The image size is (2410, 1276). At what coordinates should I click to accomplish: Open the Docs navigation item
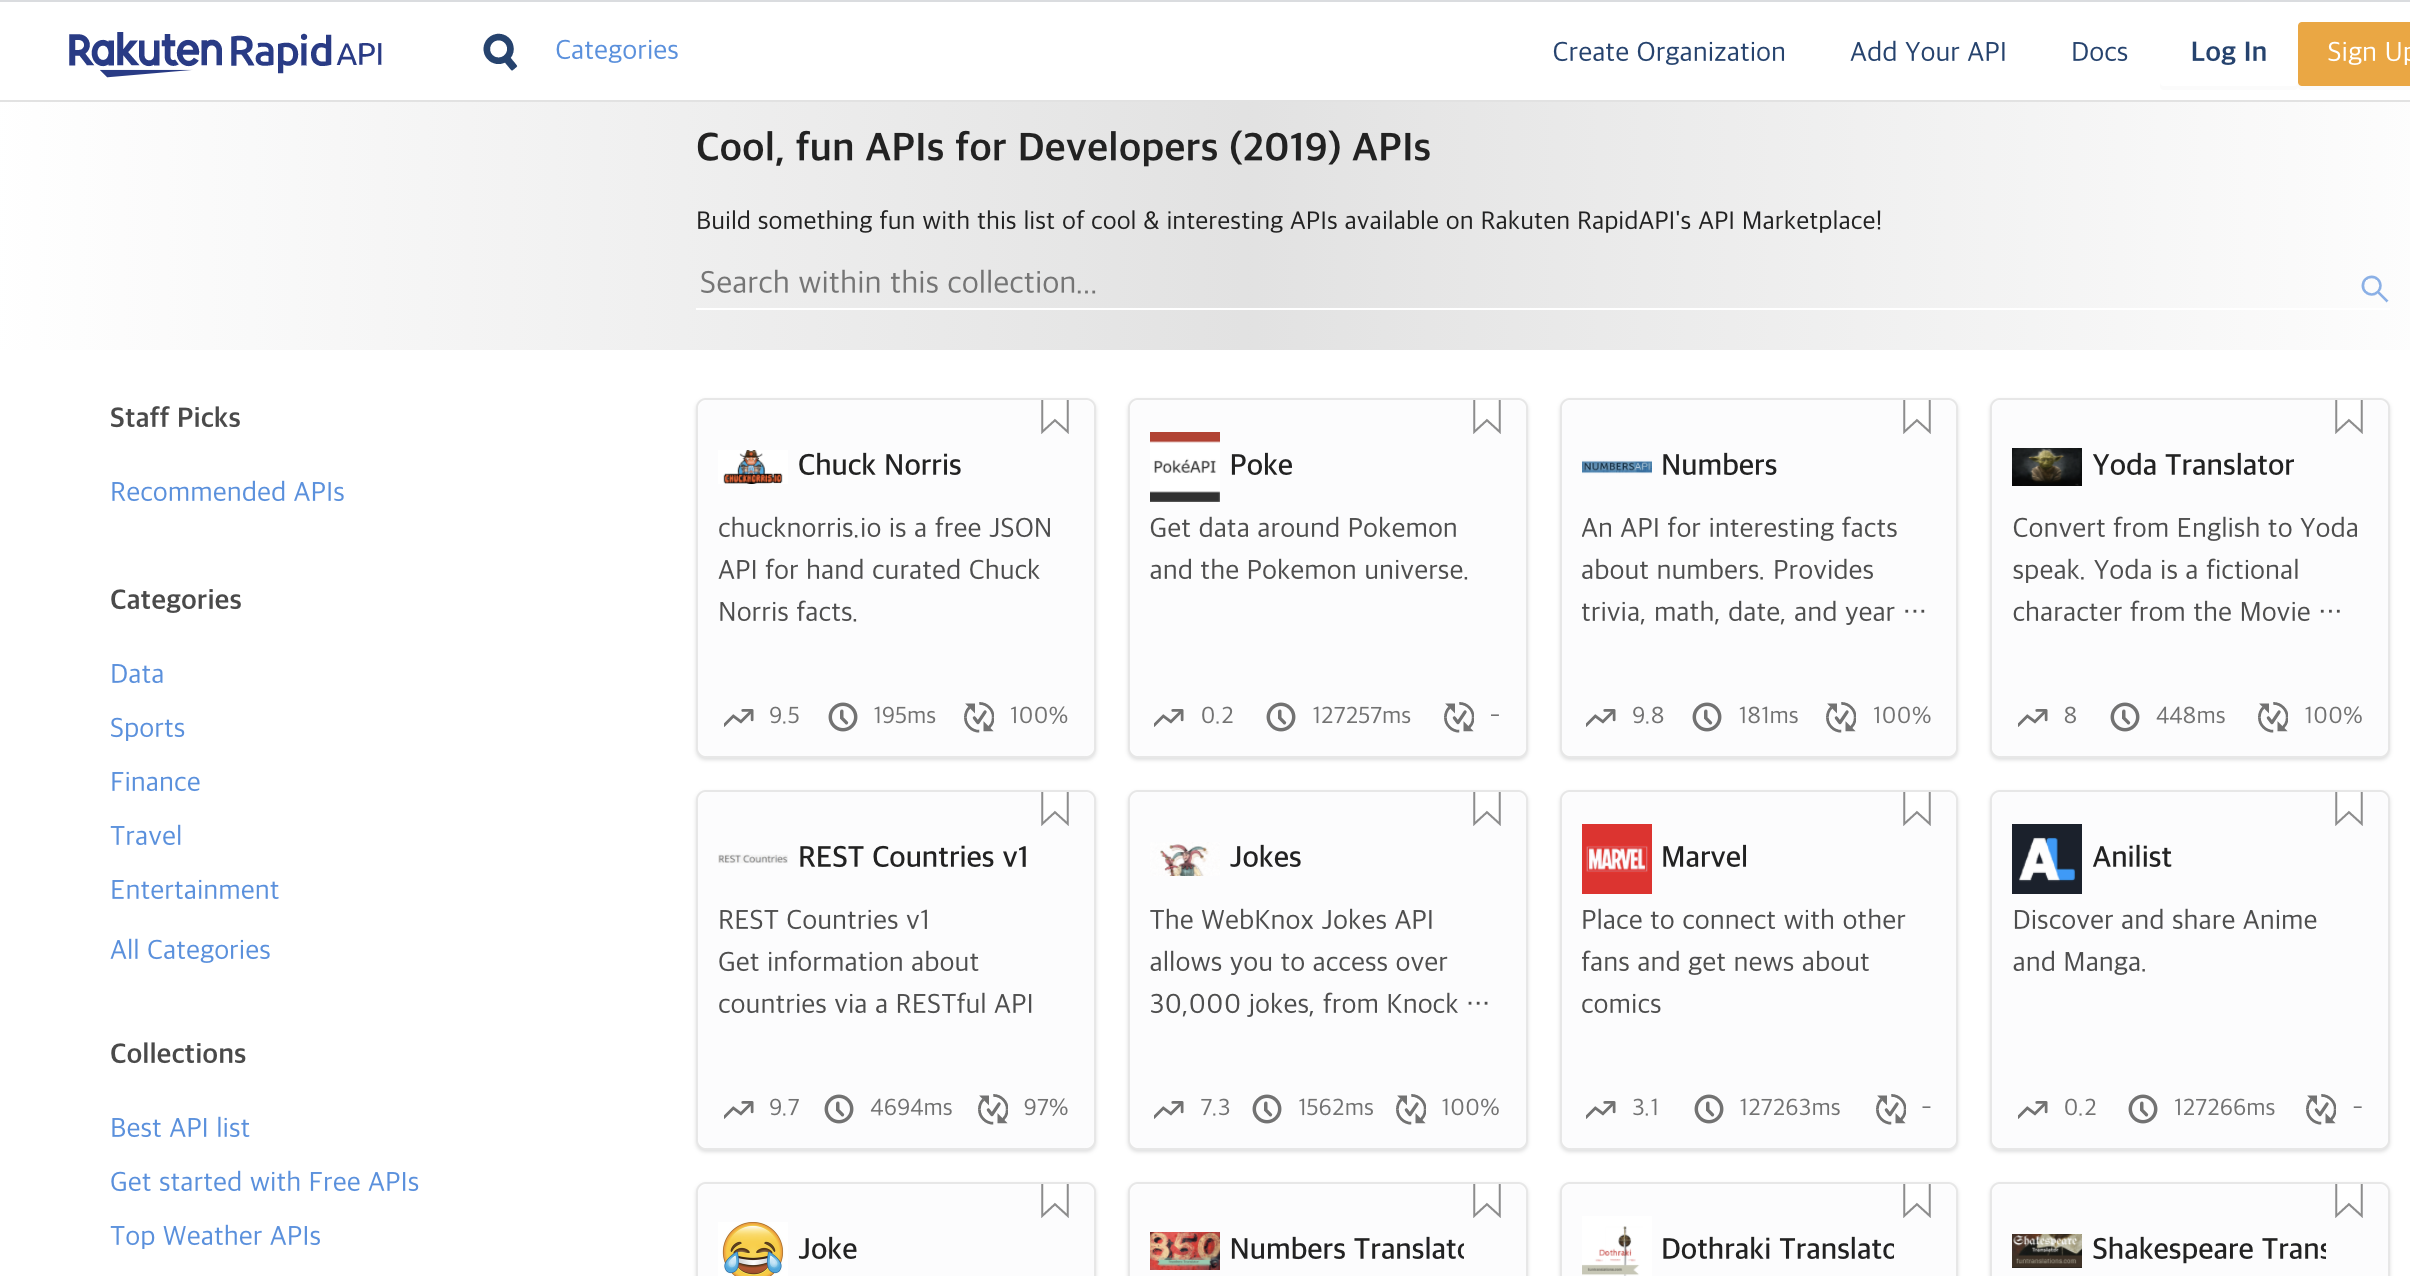point(2098,52)
